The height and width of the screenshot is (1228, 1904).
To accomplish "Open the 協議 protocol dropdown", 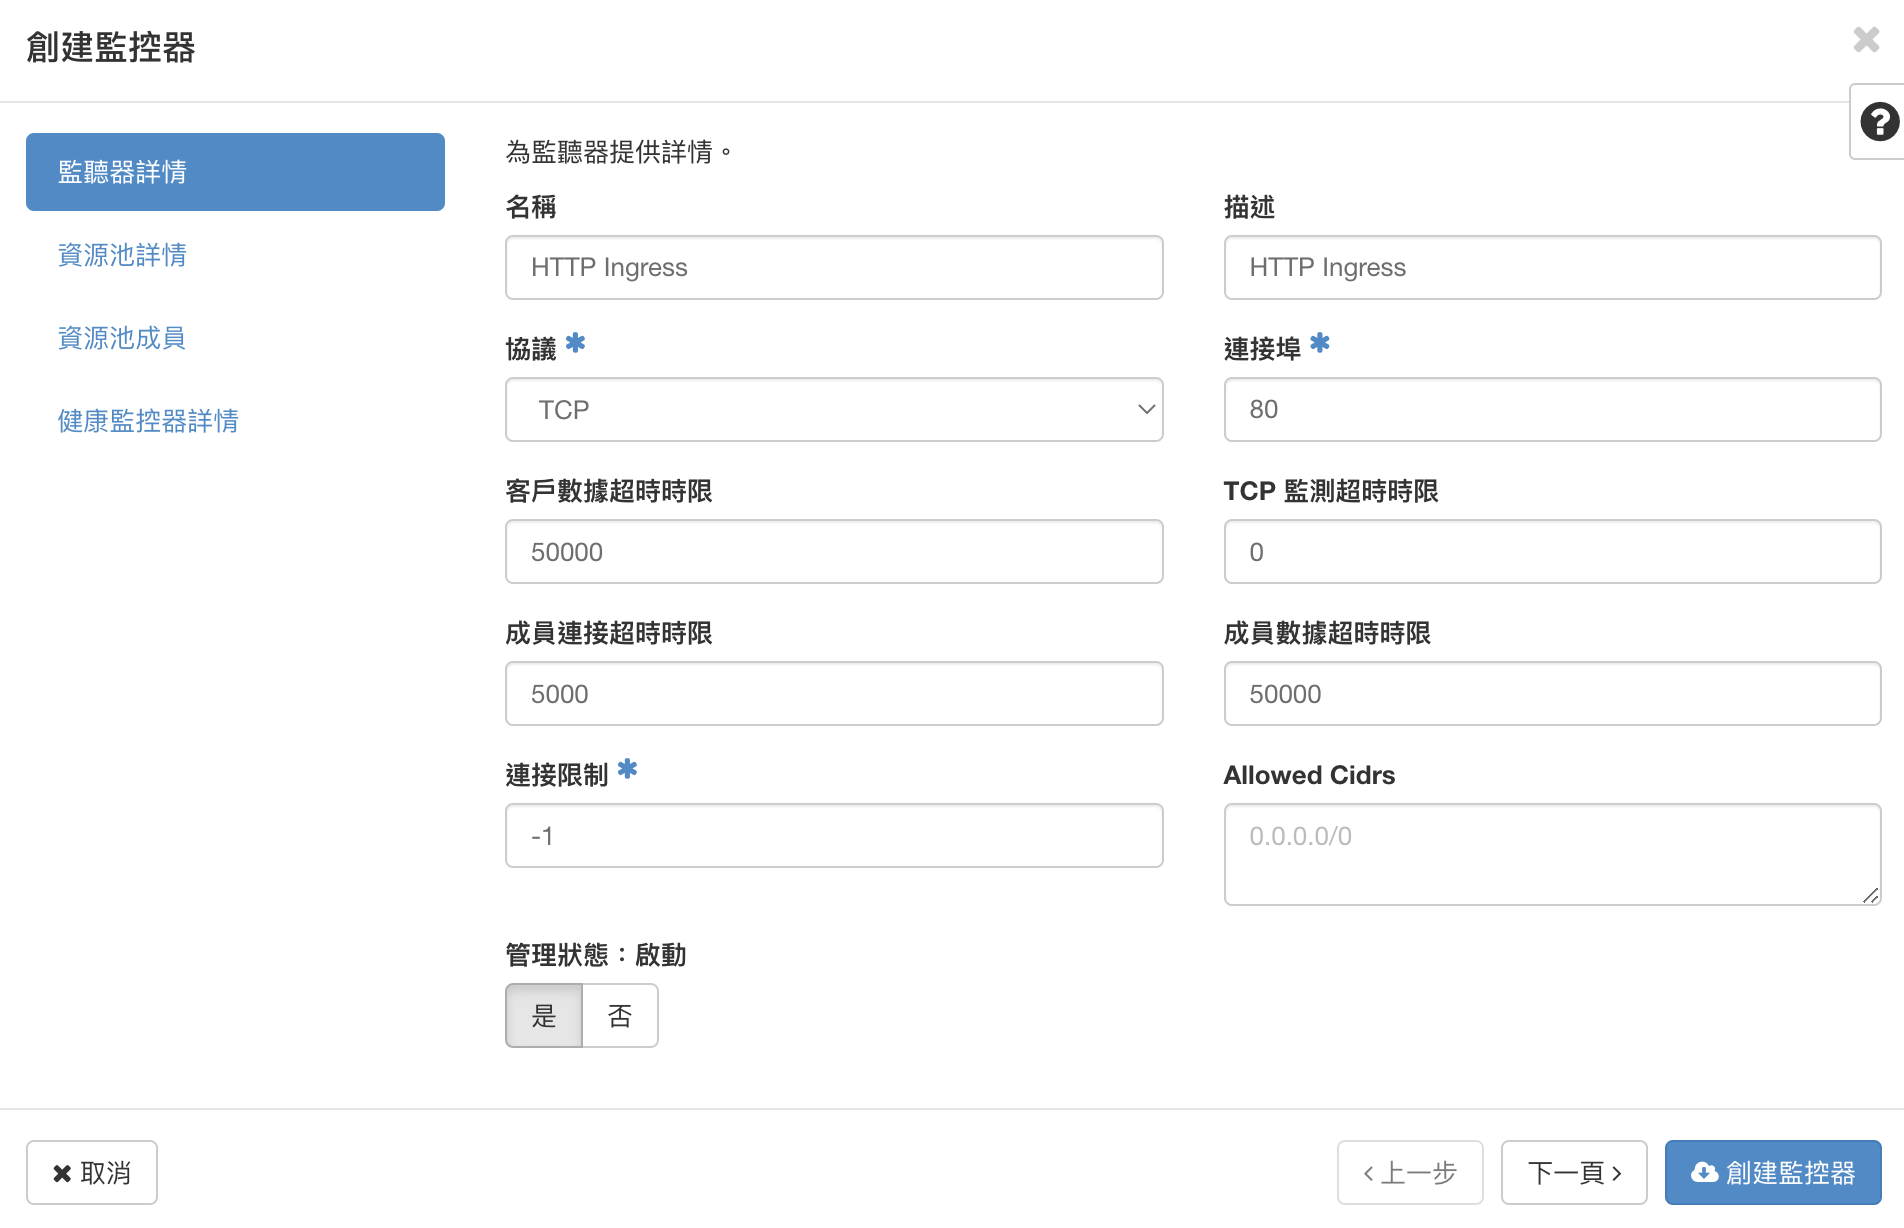I will (x=833, y=410).
